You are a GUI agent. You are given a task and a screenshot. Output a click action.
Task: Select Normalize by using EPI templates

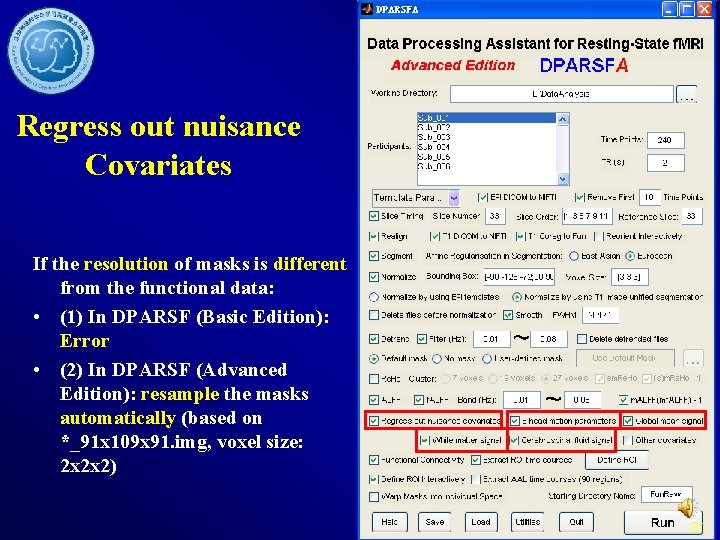374,297
